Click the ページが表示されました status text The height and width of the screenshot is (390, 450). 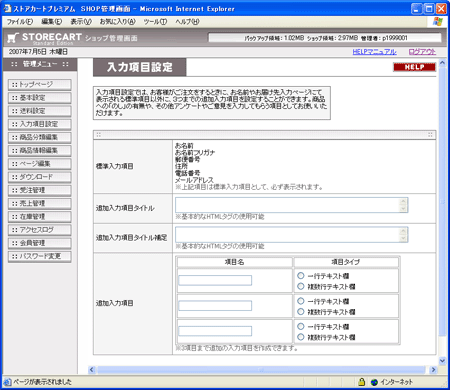(42, 382)
